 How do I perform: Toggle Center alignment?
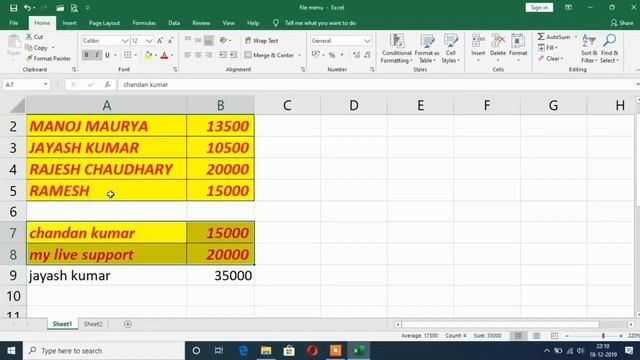pyautogui.click(x=198, y=55)
